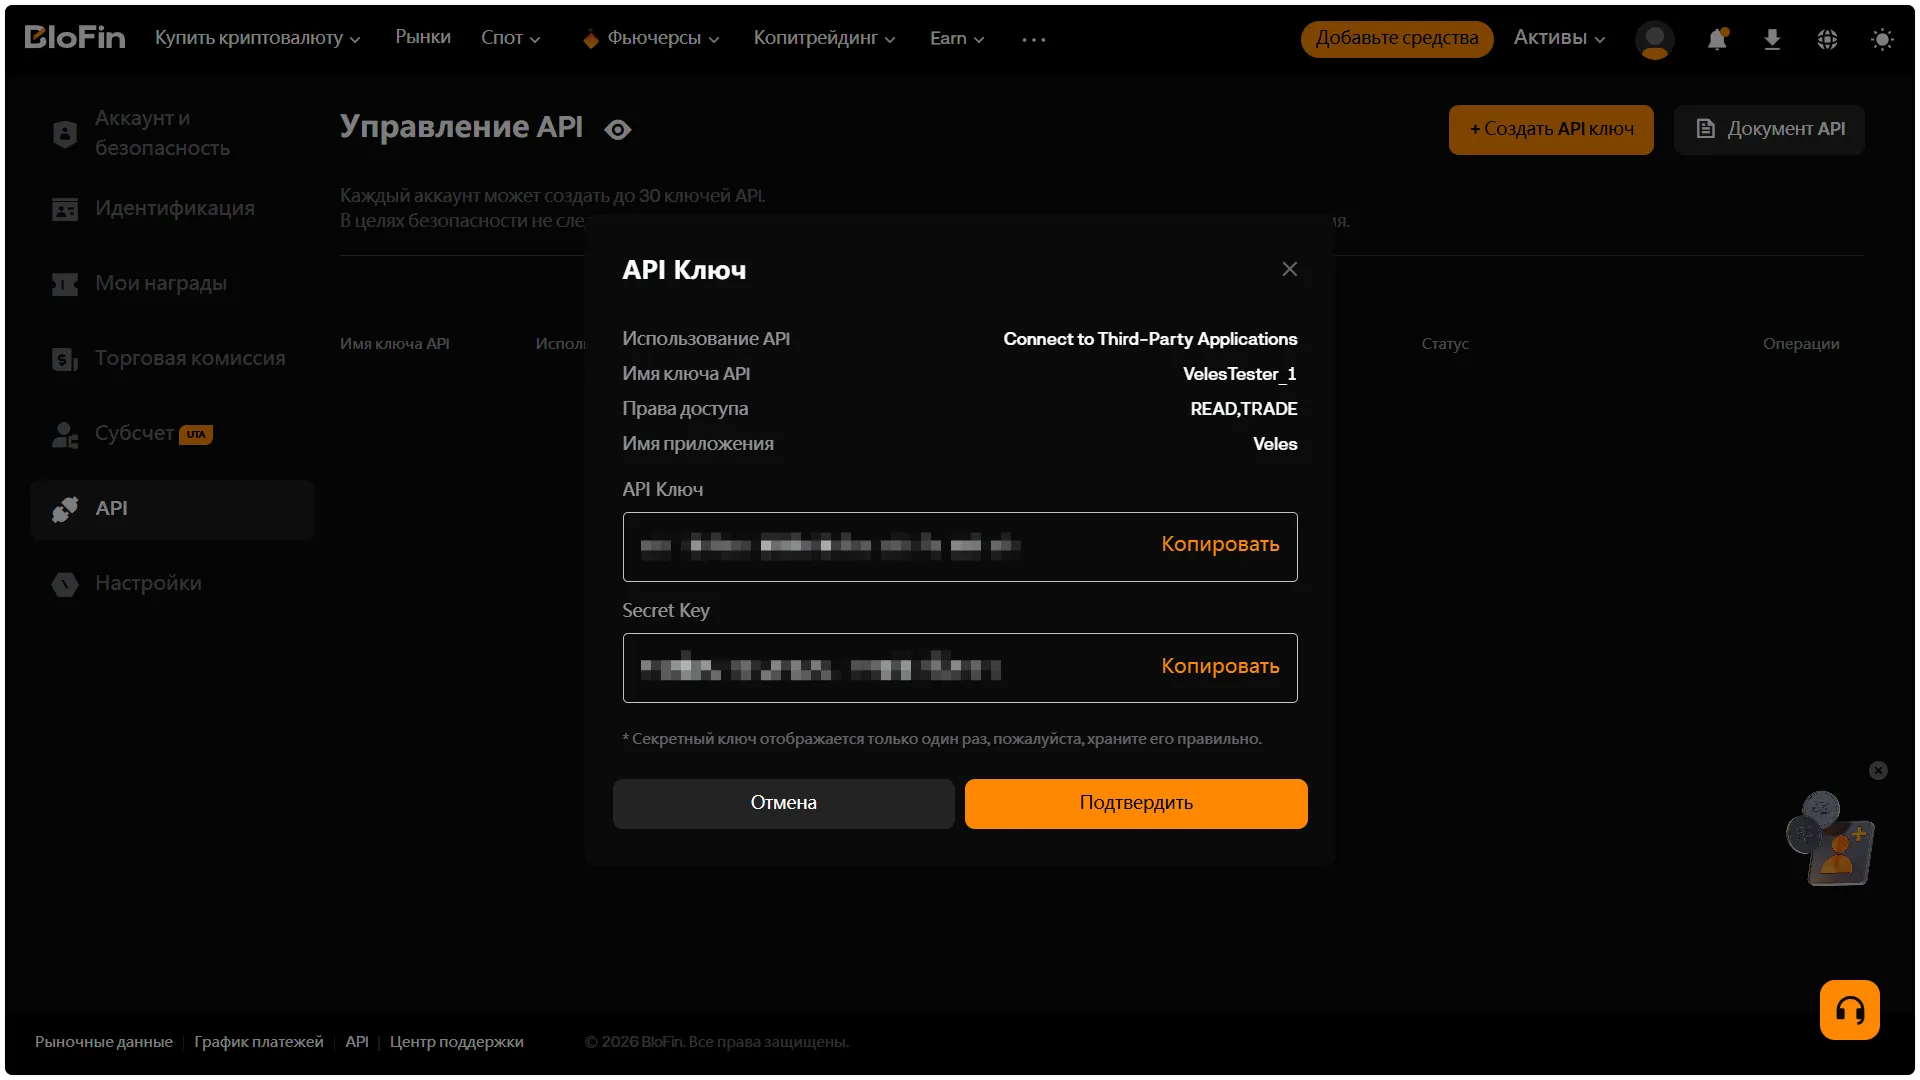Select Субсчет in the sidebar
The image size is (1920, 1080).
[x=134, y=433]
